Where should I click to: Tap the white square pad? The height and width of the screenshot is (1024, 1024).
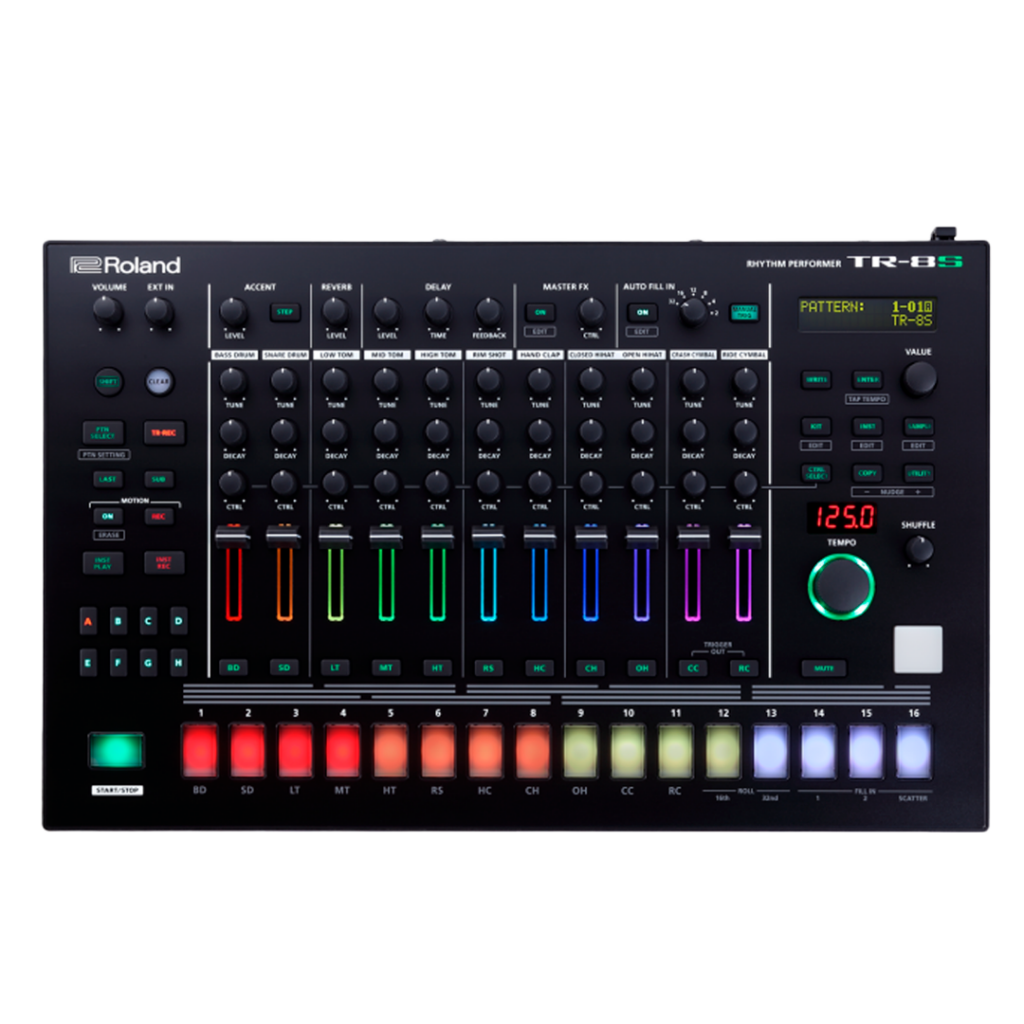click(x=918, y=649)
